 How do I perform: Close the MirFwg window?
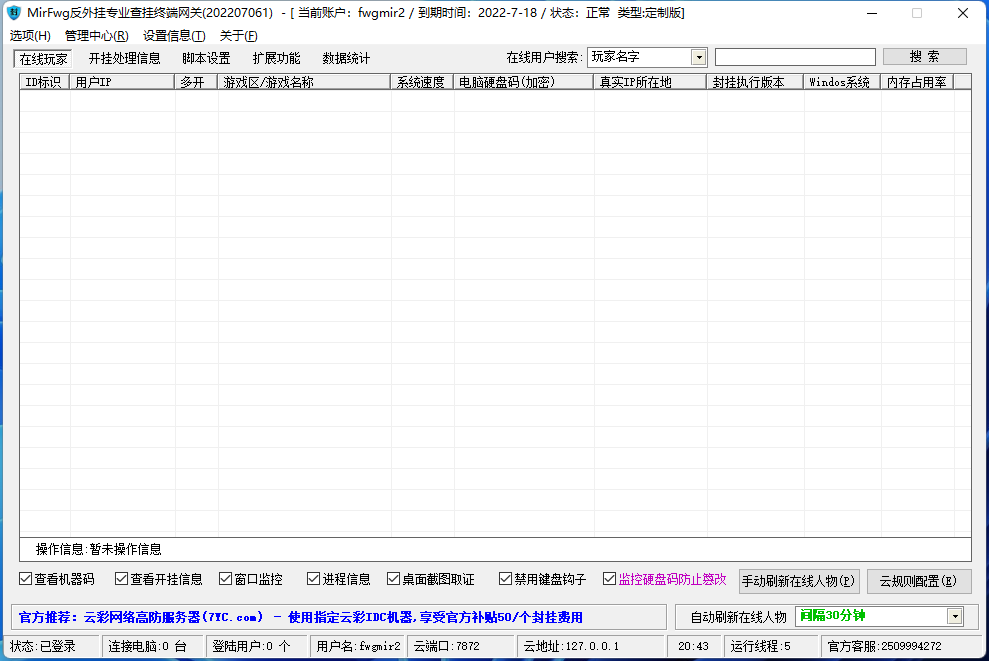pos(963,13)
